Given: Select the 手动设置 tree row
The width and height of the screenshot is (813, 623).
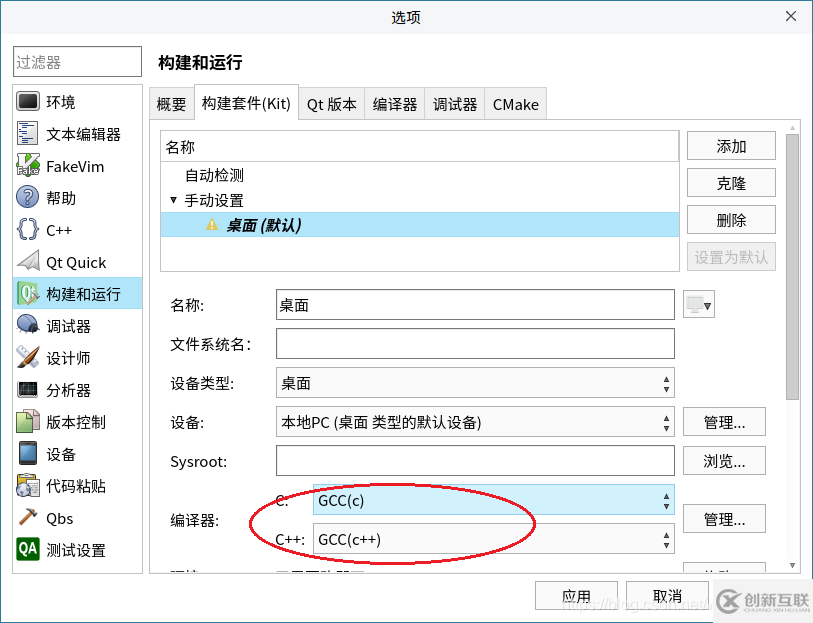Looking at the screenshot, I should coord(419,200).
